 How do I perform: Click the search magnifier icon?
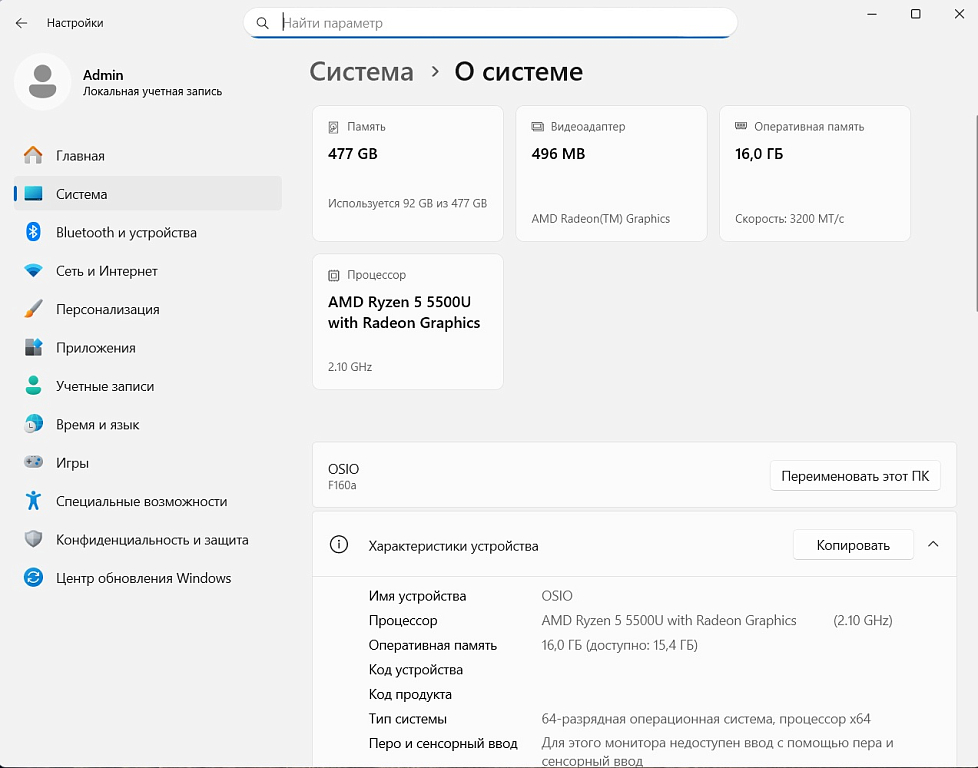click(x=263, y=23)
